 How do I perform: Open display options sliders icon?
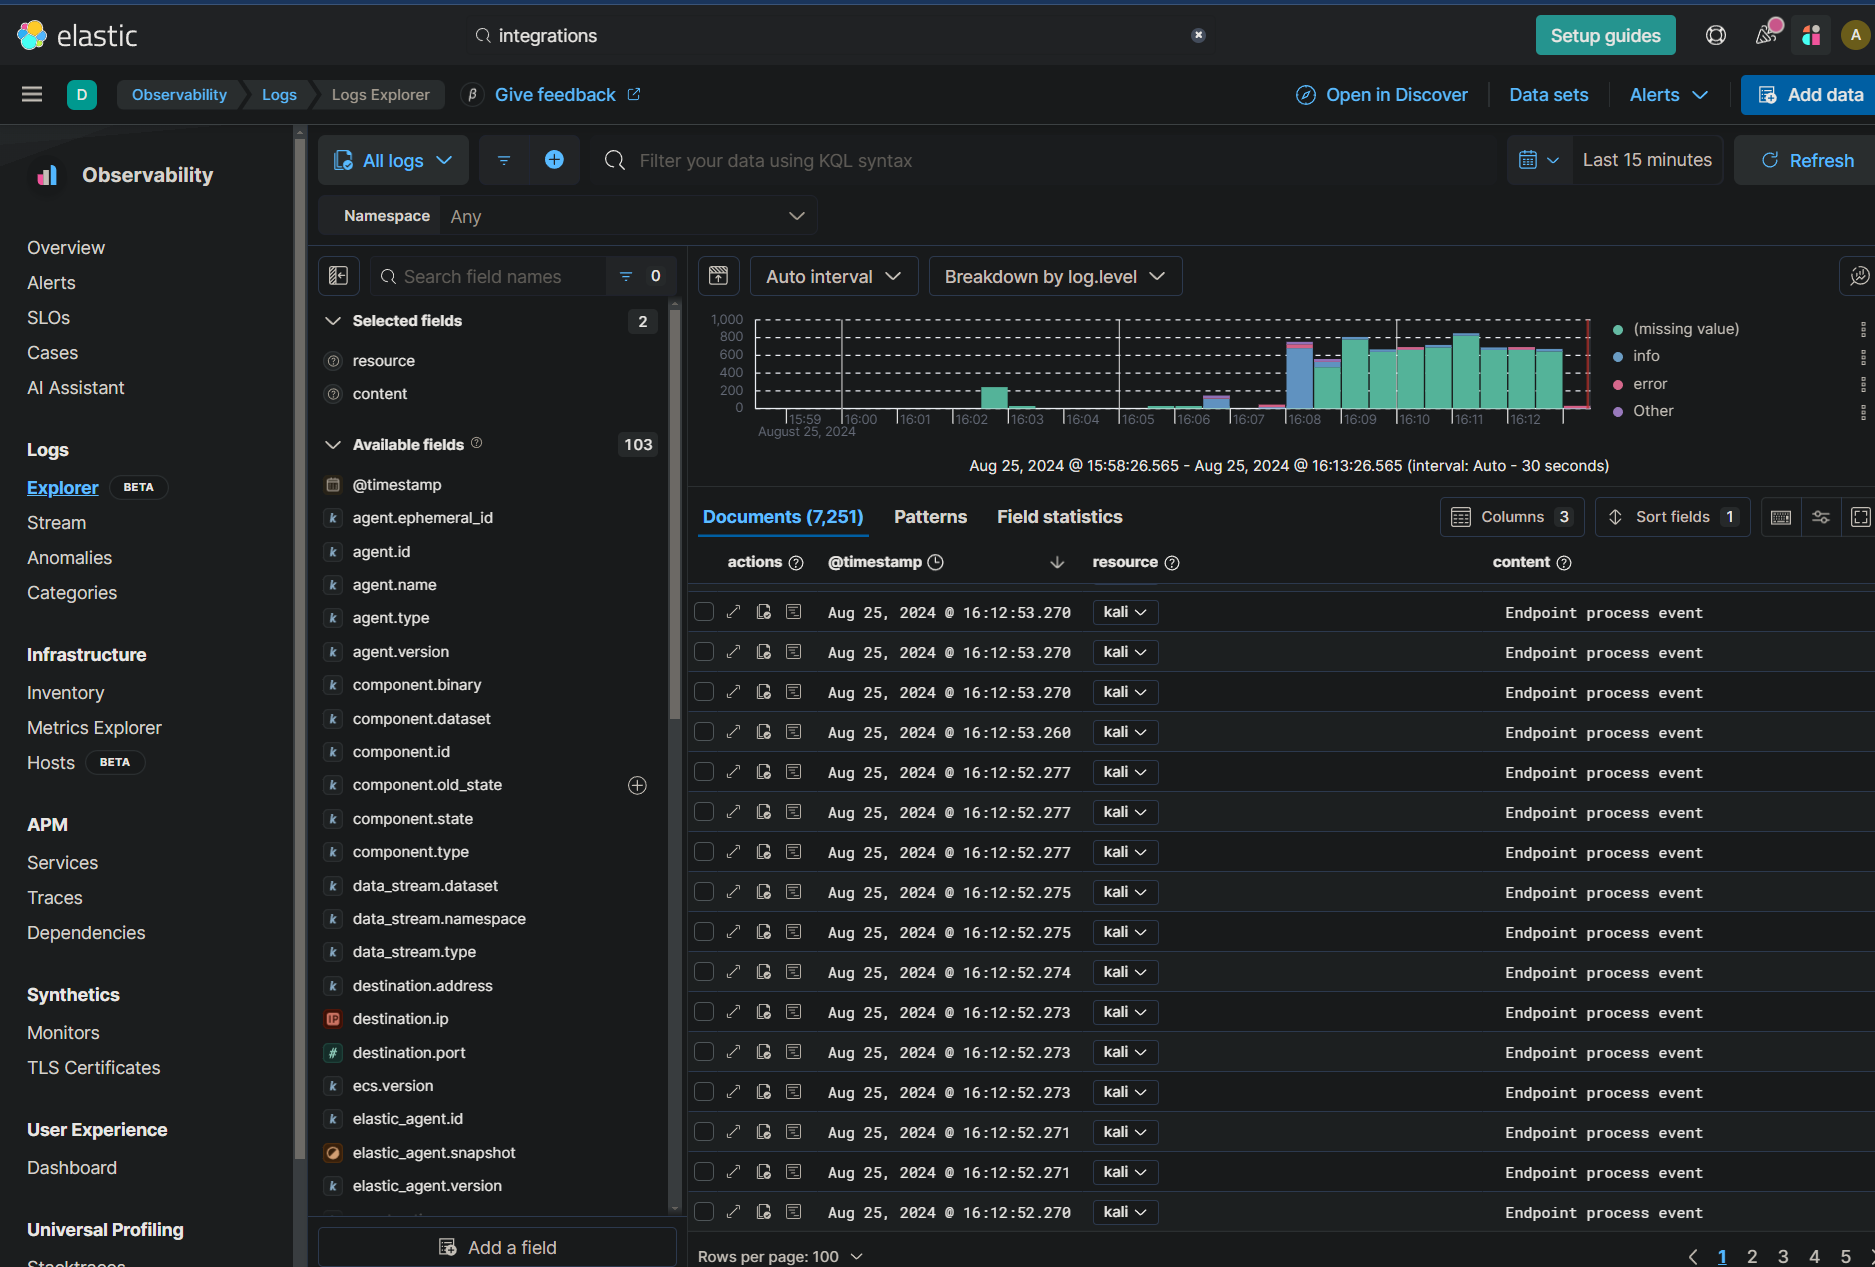(x=1821, y=517)
